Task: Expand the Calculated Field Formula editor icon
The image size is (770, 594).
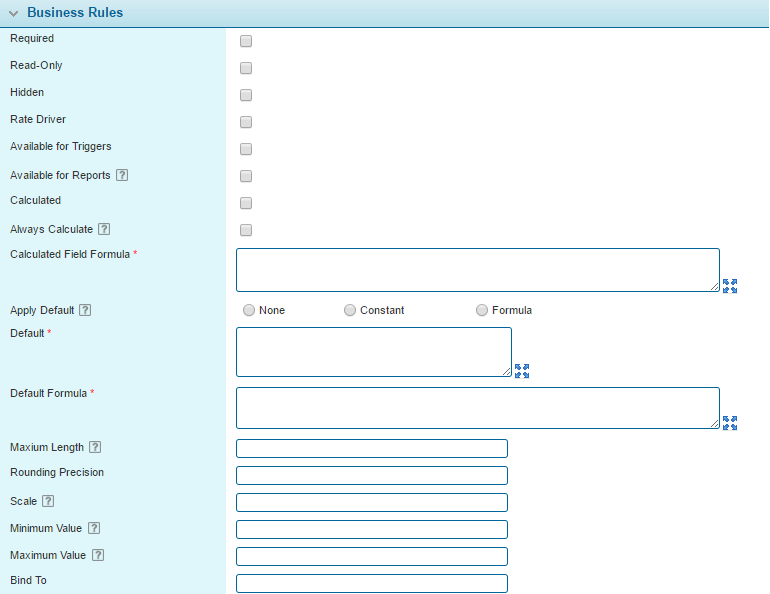Action: click(730, 286)
